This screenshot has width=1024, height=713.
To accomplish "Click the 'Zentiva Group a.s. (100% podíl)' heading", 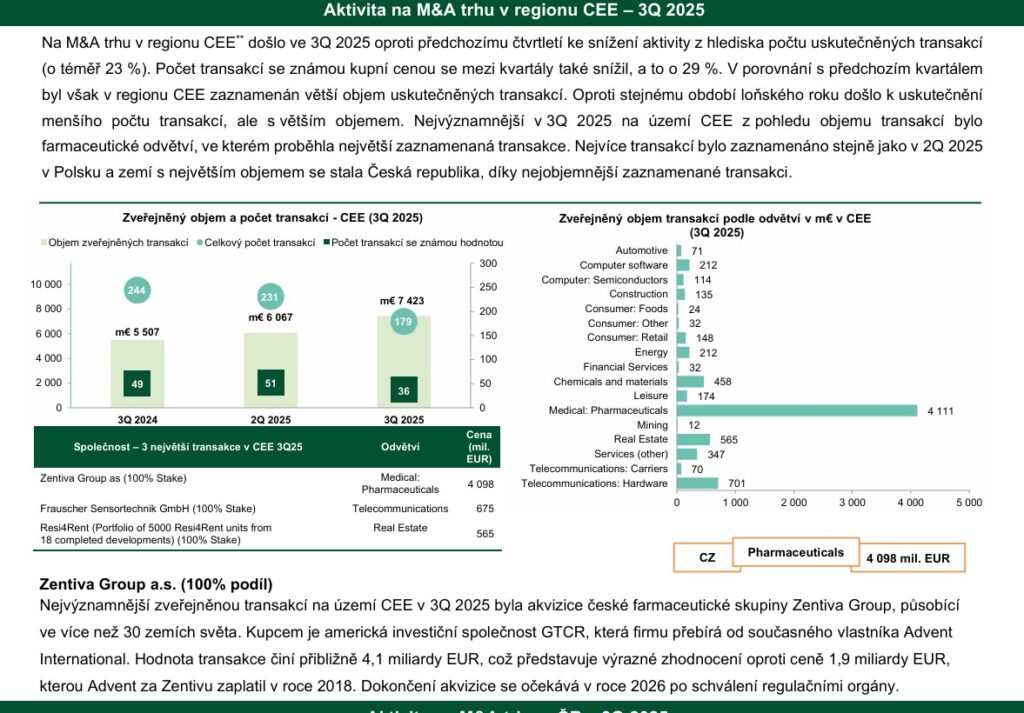I will pos(155,584).
